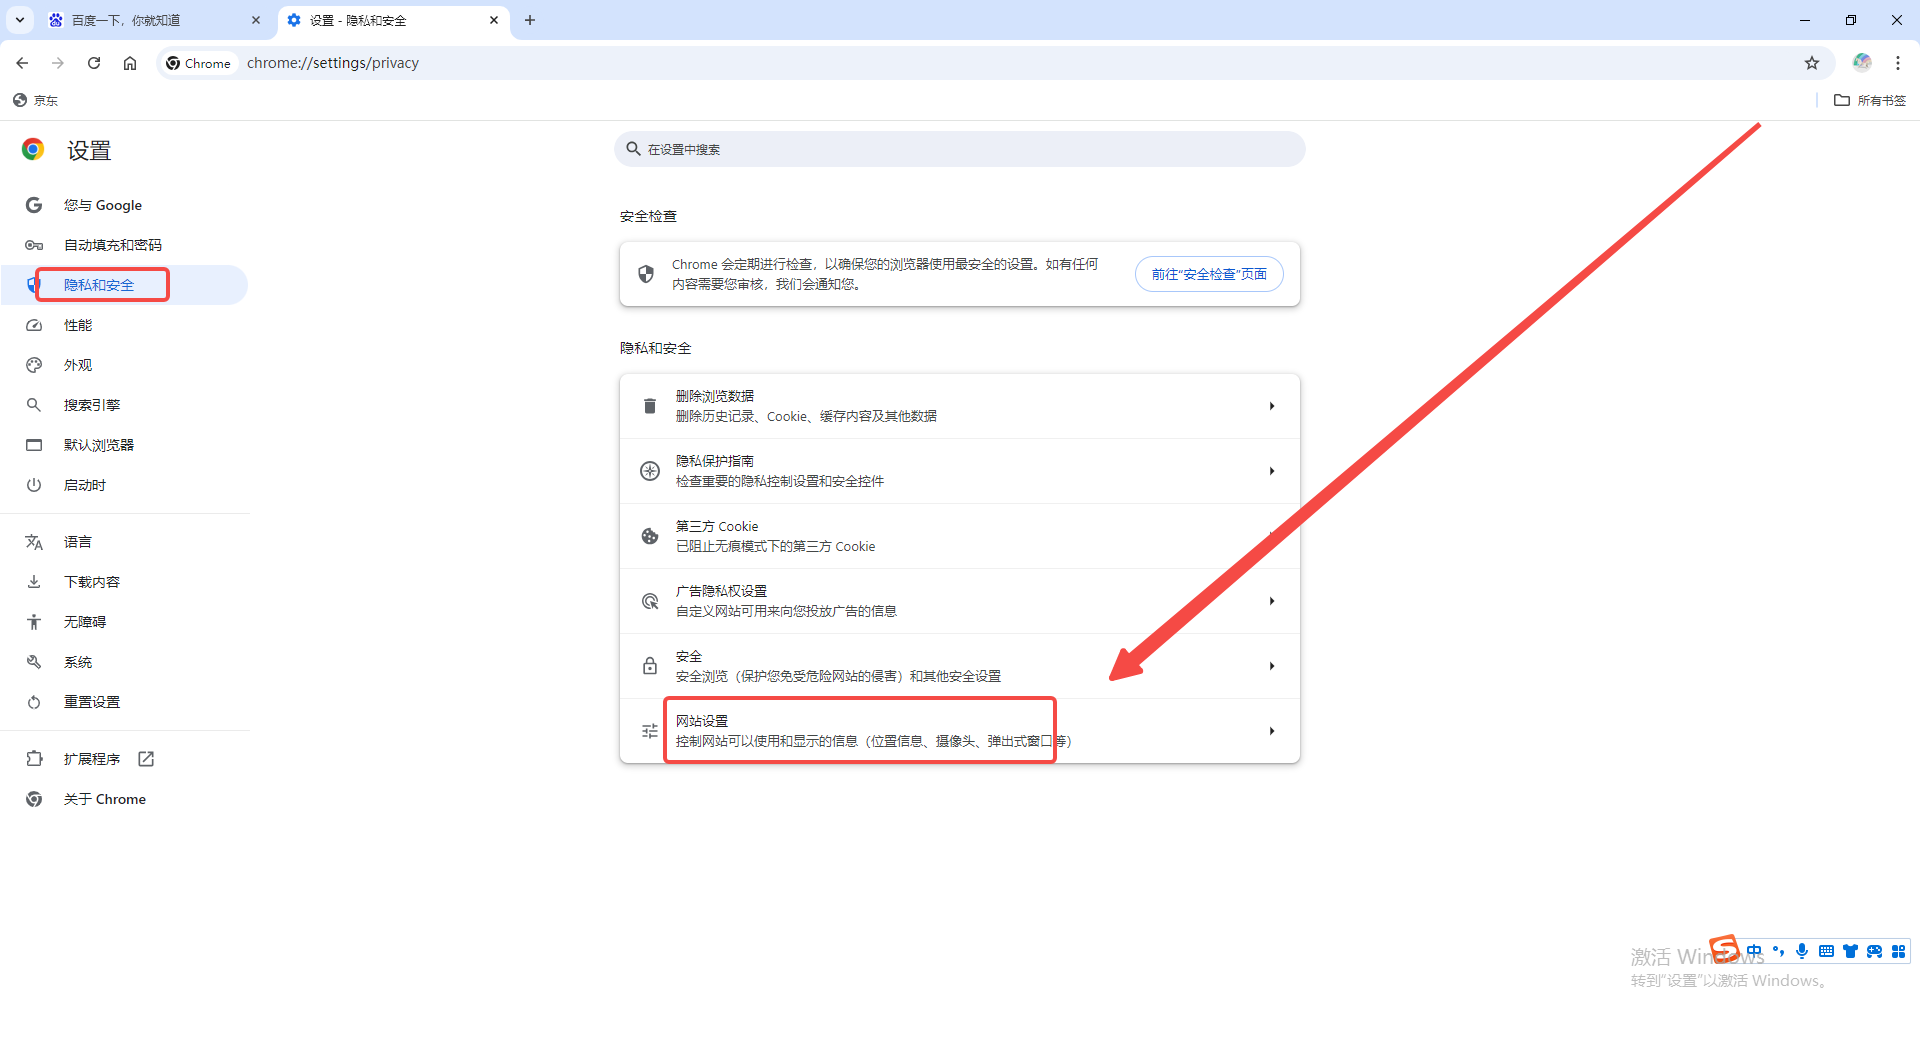This screenshot has height=1040, width=1920.
Task: Expand the 网站设置 row chevron
Action: tap(1272, 730)
